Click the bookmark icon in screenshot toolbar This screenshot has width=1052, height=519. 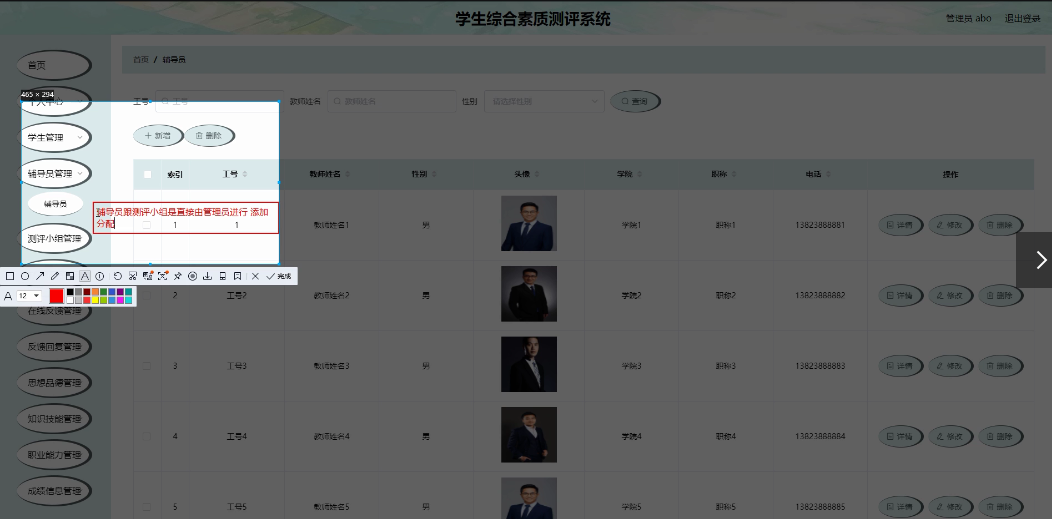point(238,276)
